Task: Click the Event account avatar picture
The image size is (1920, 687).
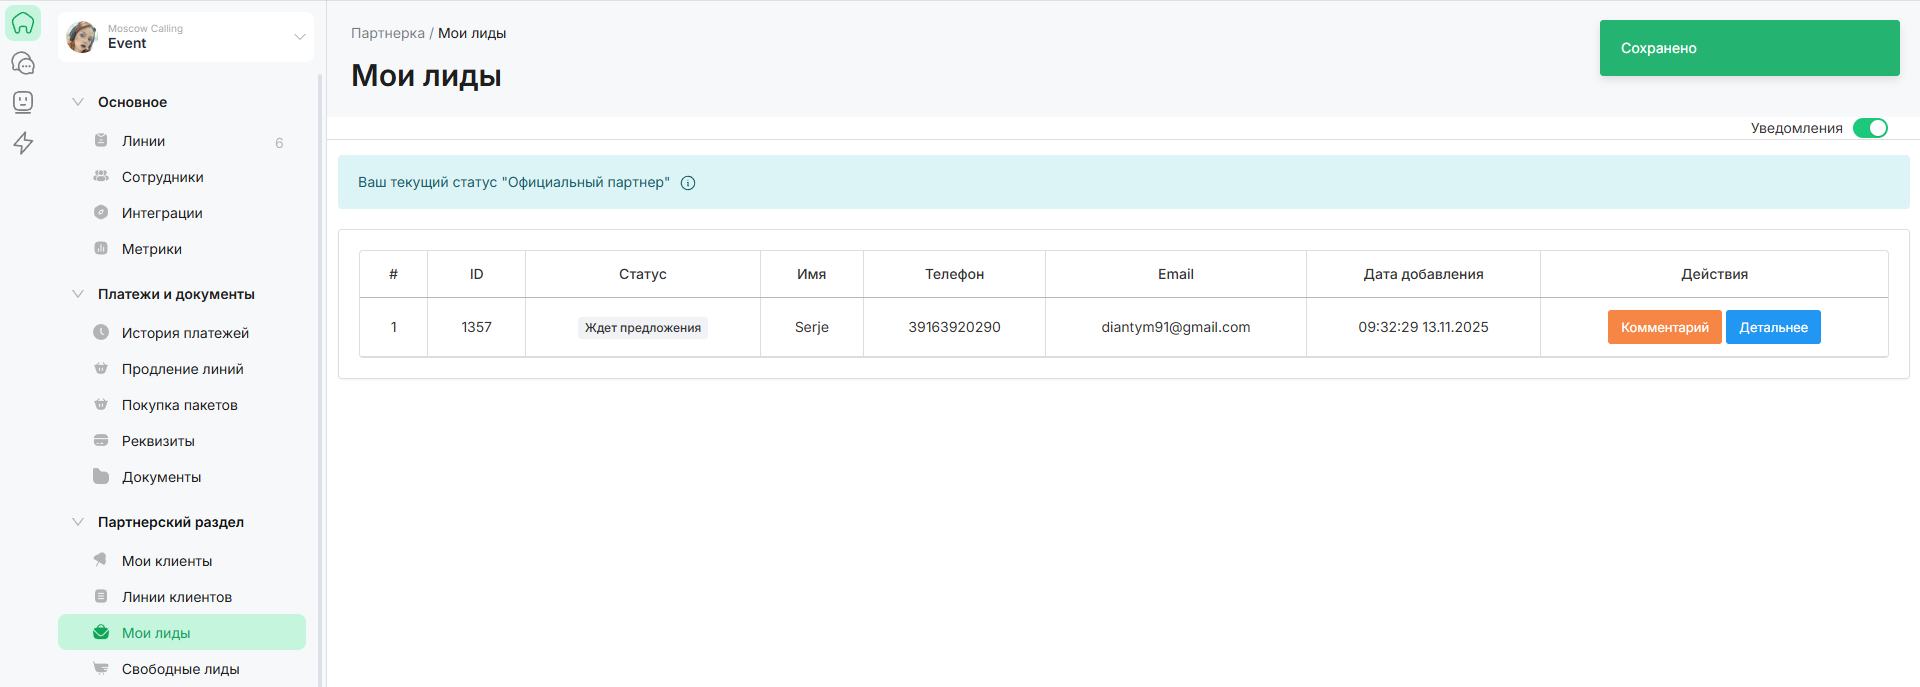Action: [82, 37]
